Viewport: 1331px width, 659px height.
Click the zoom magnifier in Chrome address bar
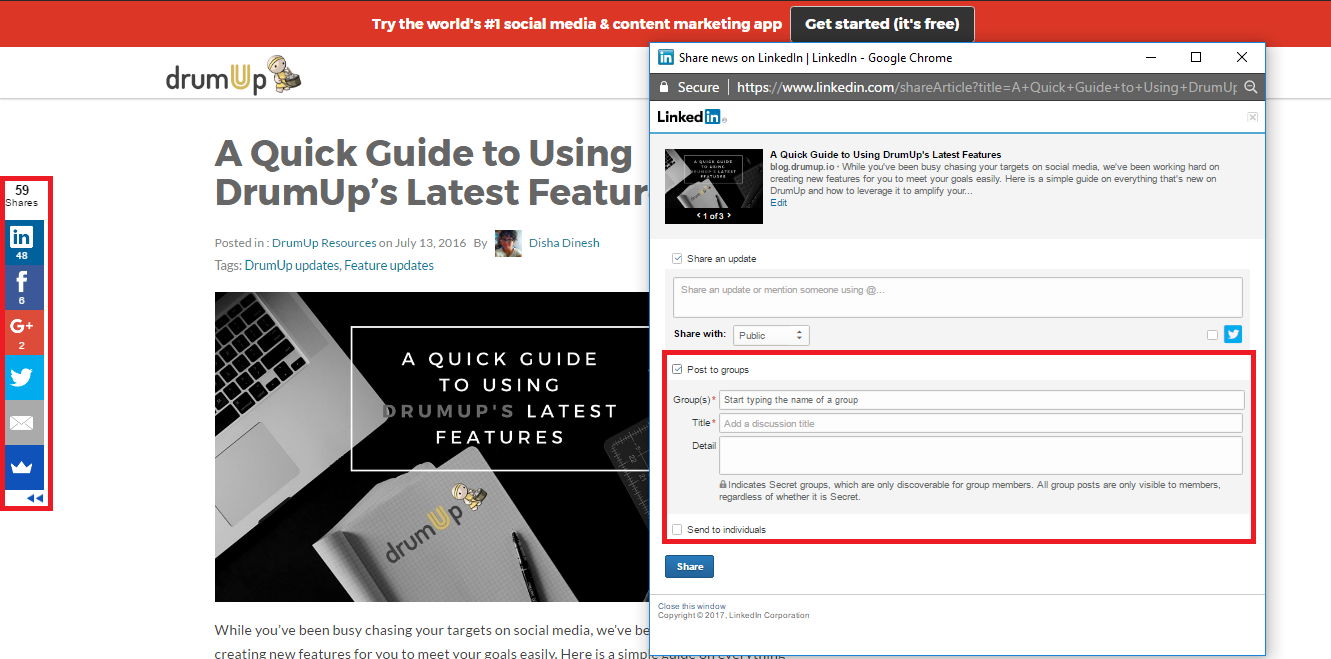click(1250, 88)
